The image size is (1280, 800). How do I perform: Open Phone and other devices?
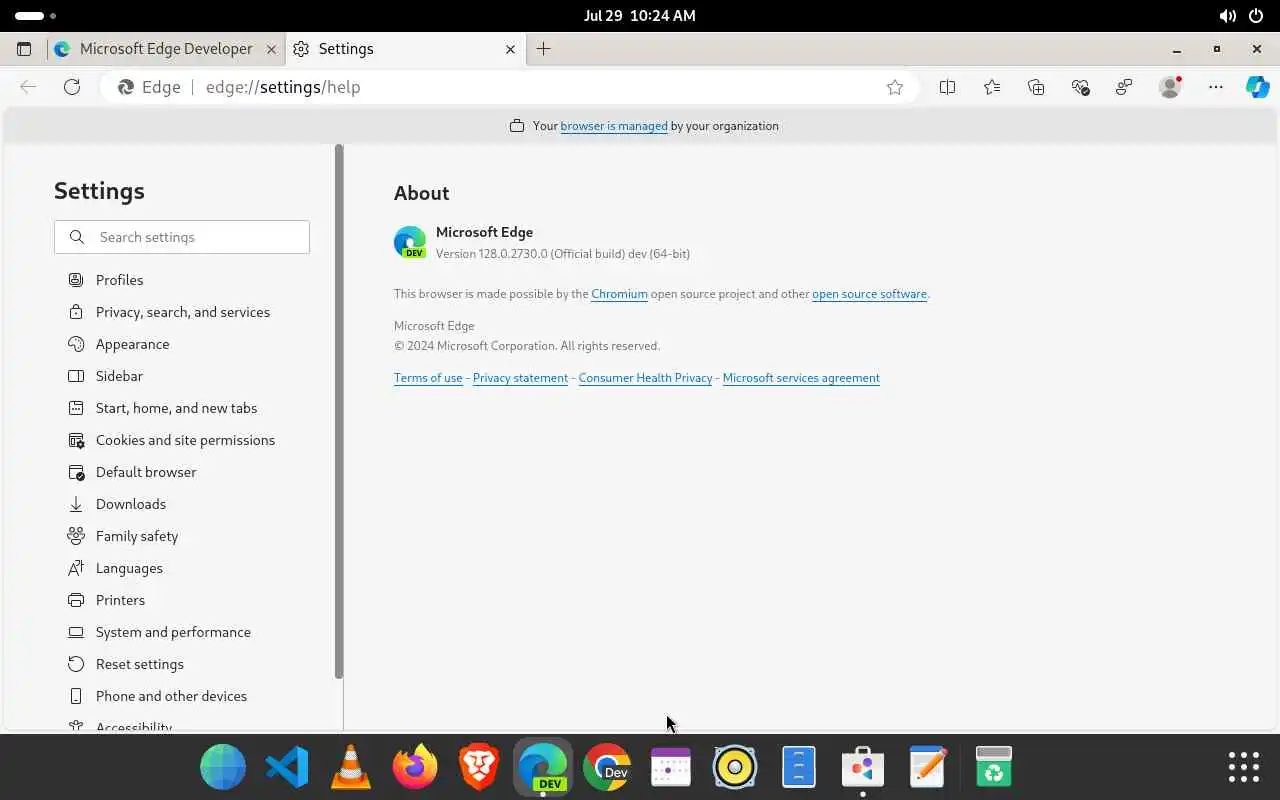(x=171, y=696)
